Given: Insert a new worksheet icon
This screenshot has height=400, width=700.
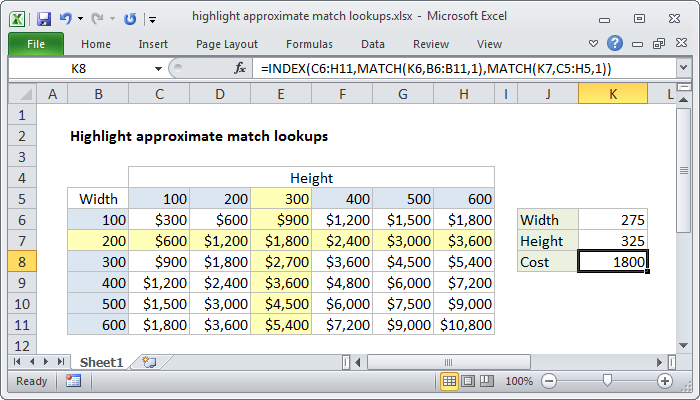Looking at the screenshot, I should click(x=149, y=362).
